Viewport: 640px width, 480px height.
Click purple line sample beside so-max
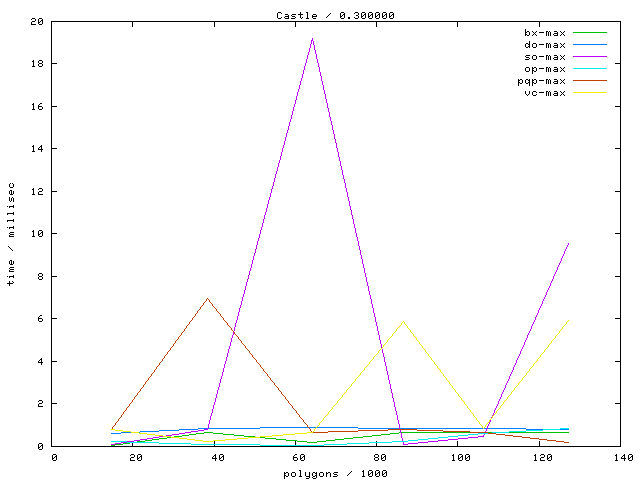coord(589,57)
